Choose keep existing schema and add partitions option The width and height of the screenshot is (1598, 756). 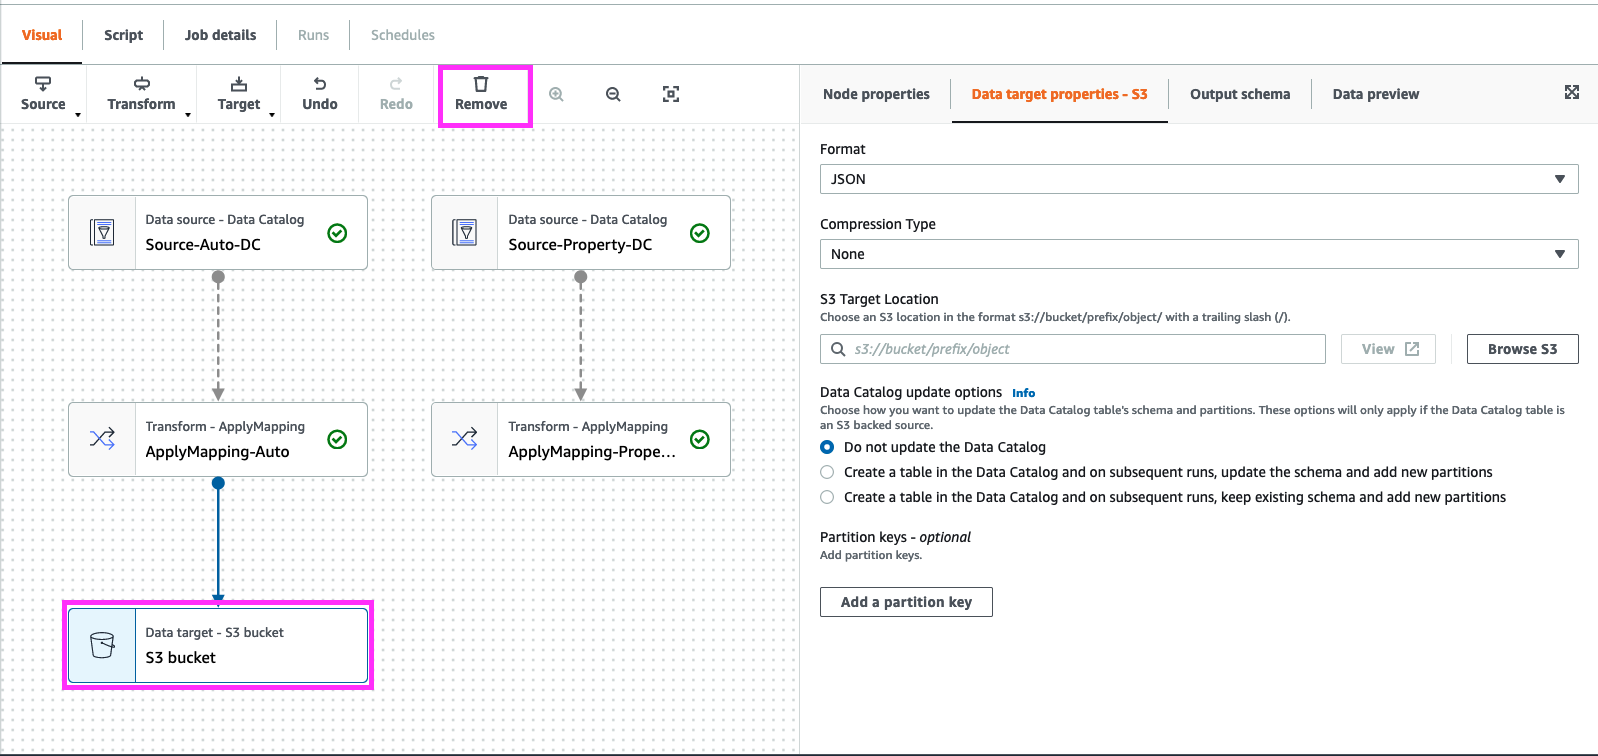(x=827, y=497)
